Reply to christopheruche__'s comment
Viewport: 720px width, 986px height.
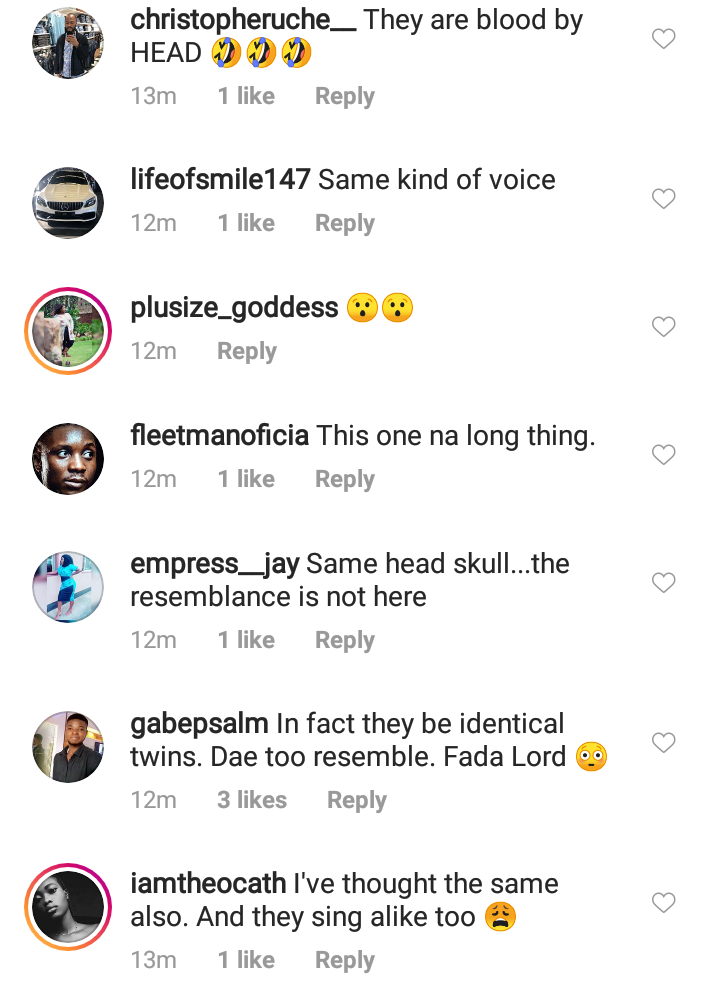pyautogui.click(x=344, y=96)
